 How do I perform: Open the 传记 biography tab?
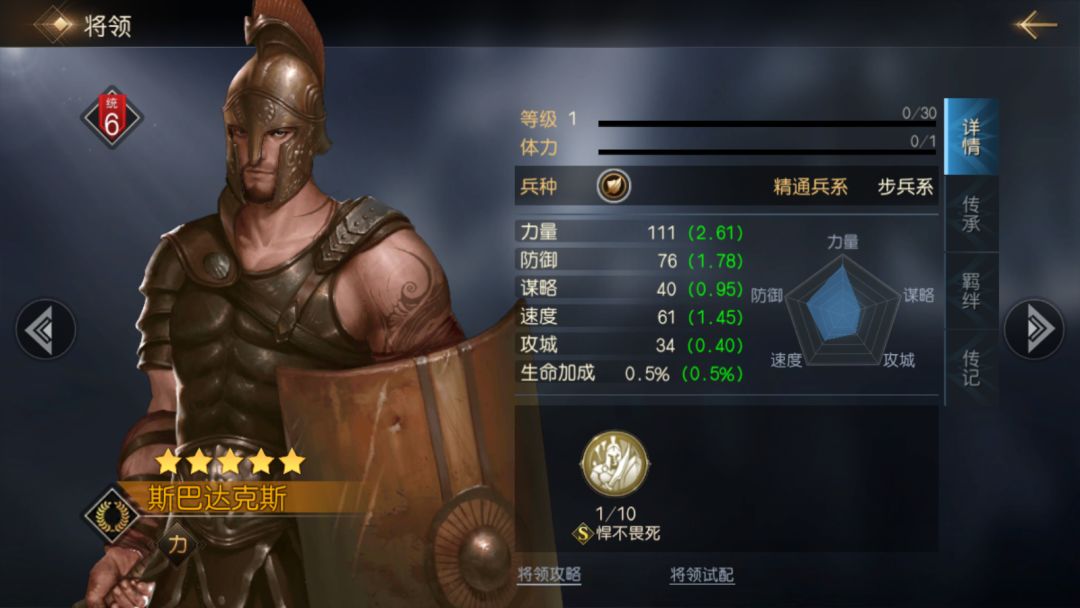pyautogui.click(x=971, y=368)
